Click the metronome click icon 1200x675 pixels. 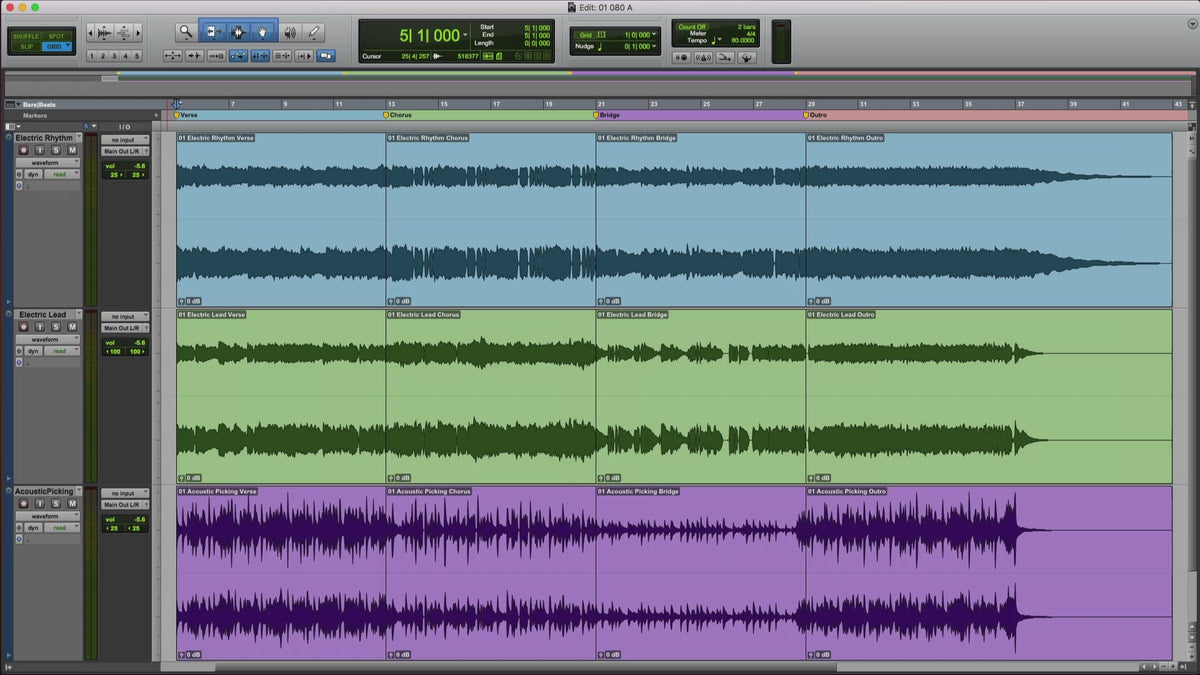[x=704, y=57]
